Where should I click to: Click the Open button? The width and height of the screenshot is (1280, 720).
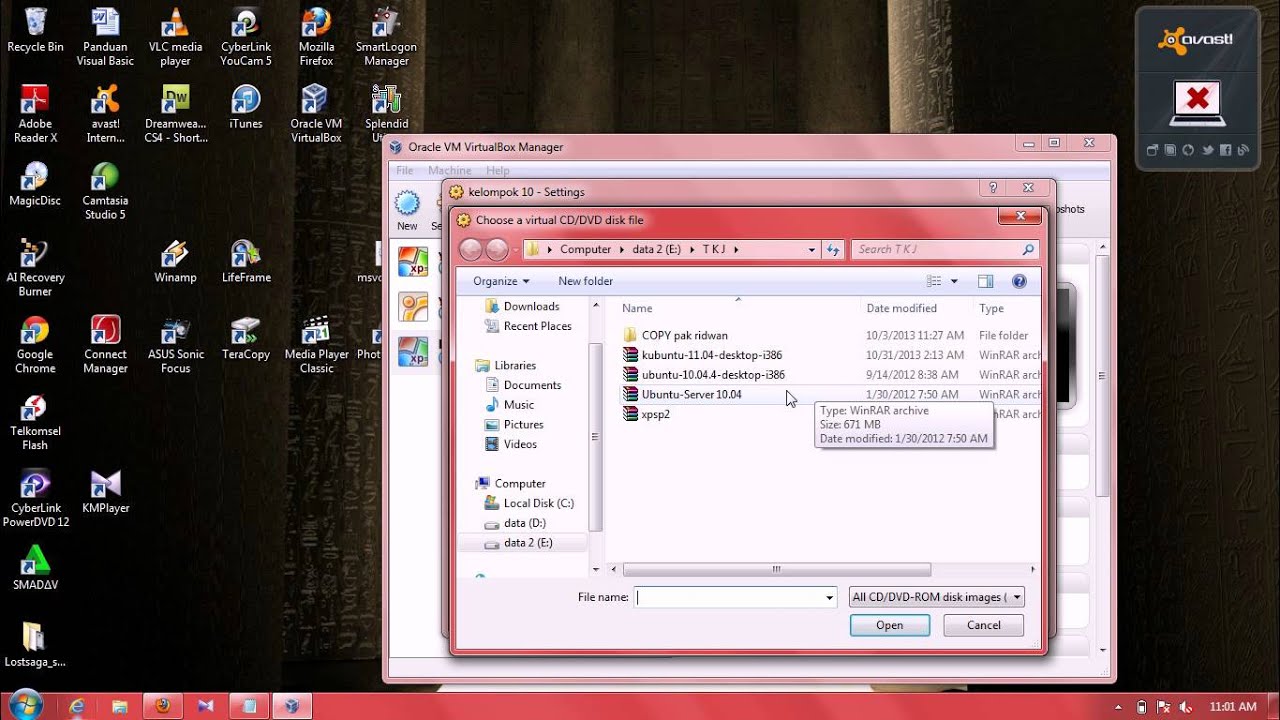889,625
